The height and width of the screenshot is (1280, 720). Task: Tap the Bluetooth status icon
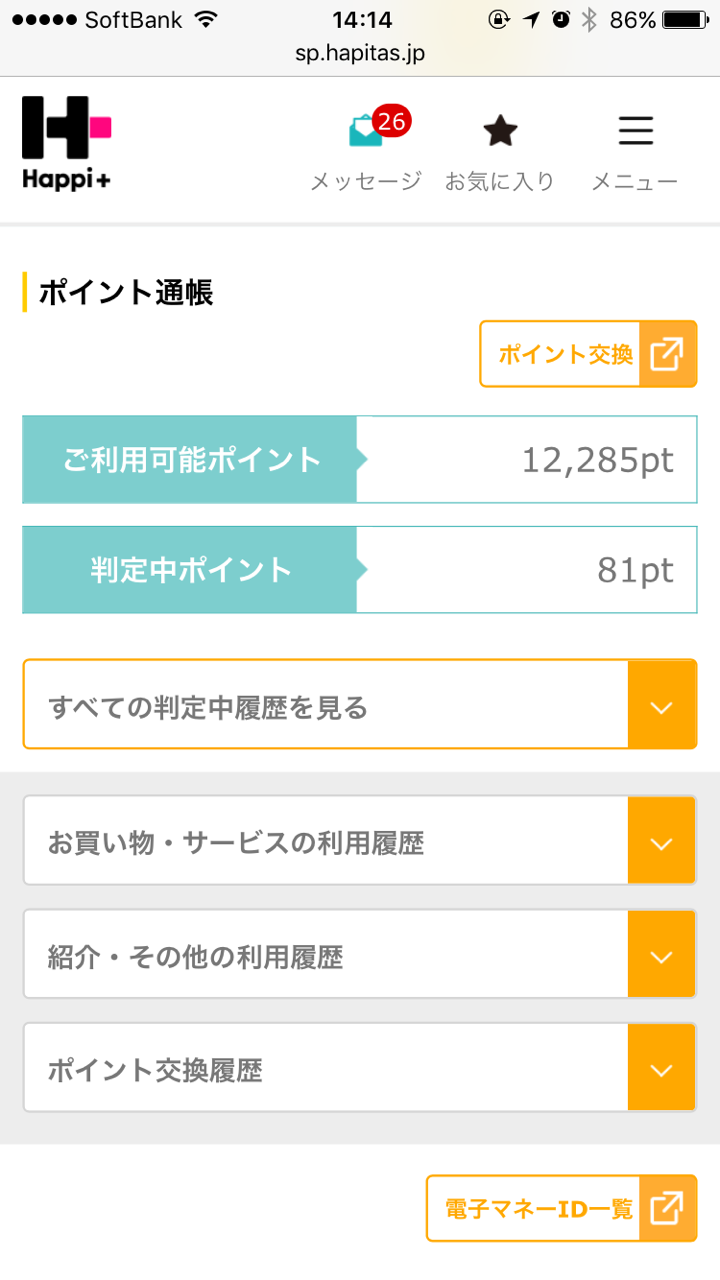[x=588, y=20]
